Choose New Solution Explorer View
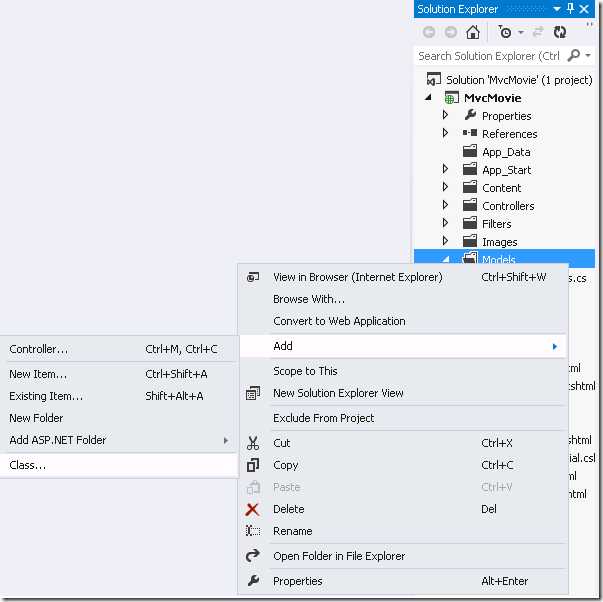 (403, 393)
